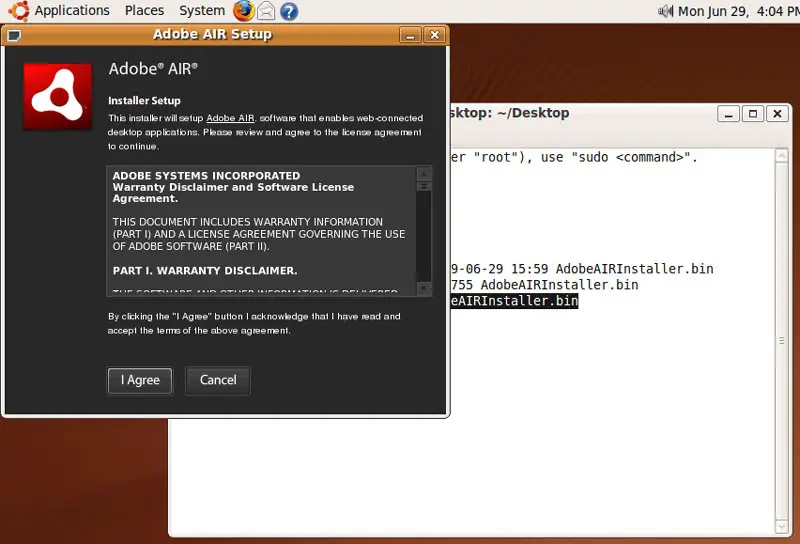Click the Adobe AIR Setup window menu icon
The width and height of the screenshot is (800, 544).
14,35
